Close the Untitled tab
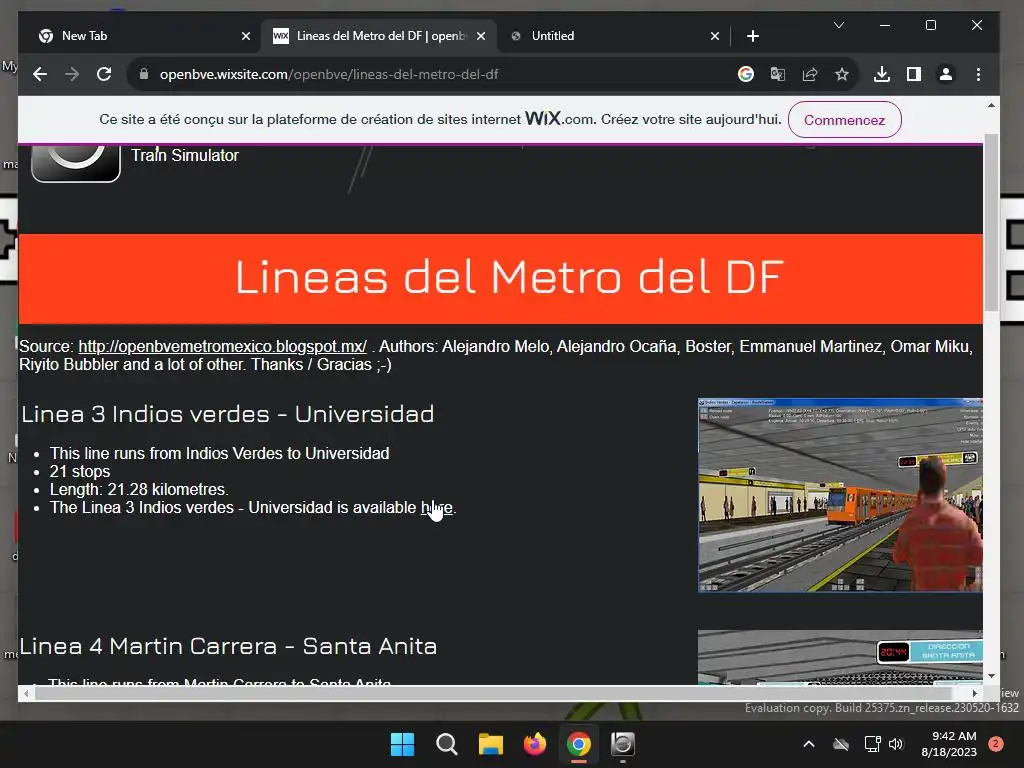The width and height of the screenshot is (1024, 768). click(714, 36)
